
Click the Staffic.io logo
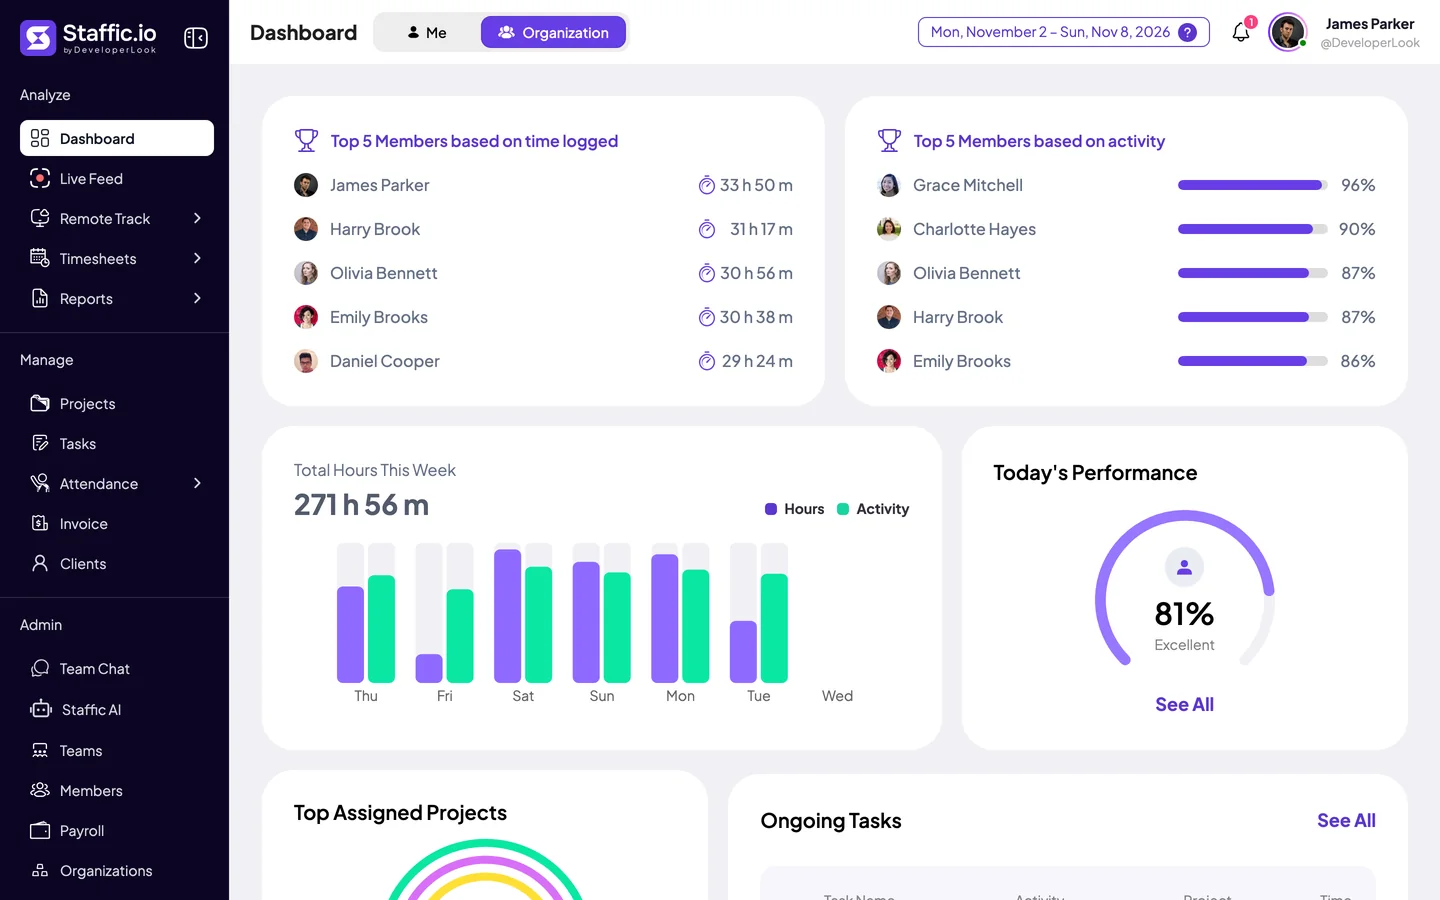[88, 37]
